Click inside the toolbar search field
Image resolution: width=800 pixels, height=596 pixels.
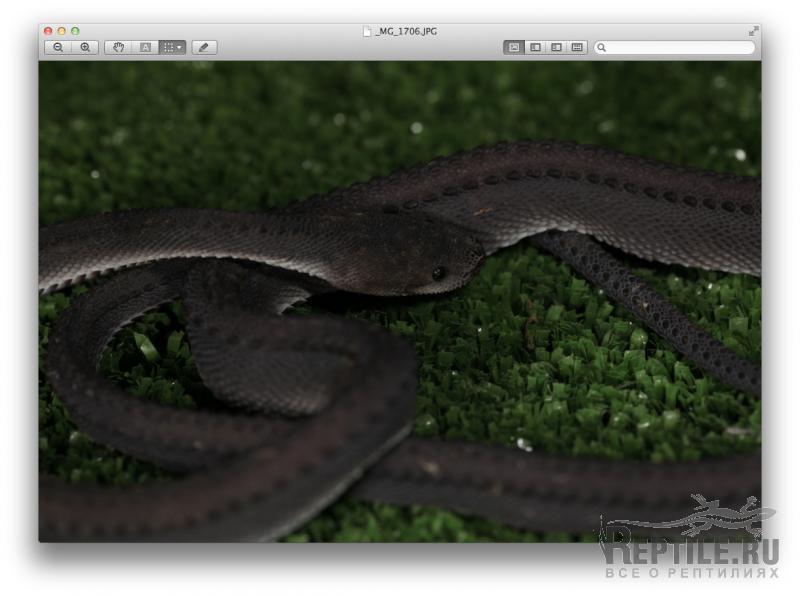[x=680, y=47]
